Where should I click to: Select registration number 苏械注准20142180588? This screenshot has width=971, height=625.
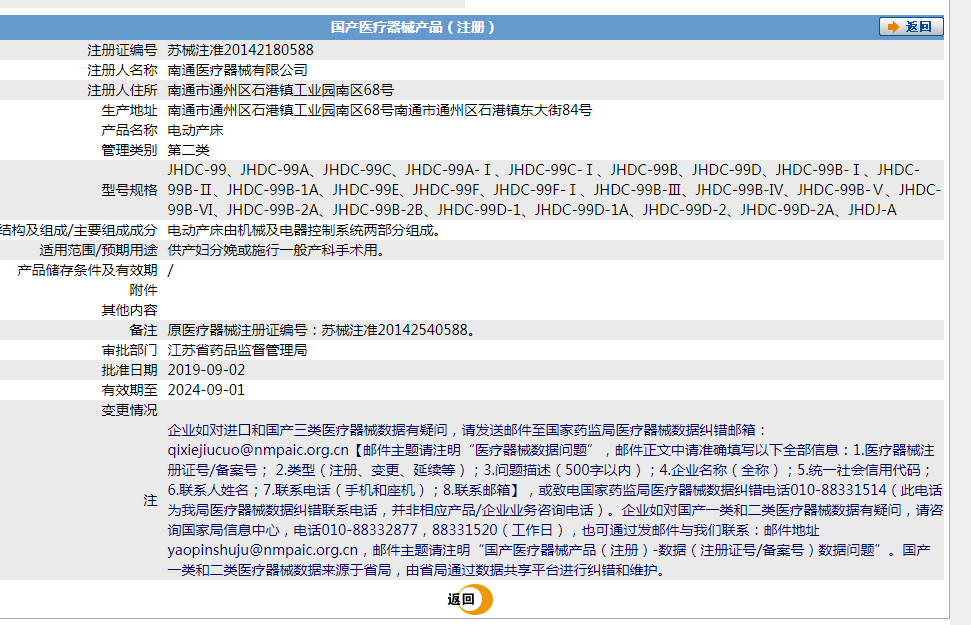tap(240, 50)
